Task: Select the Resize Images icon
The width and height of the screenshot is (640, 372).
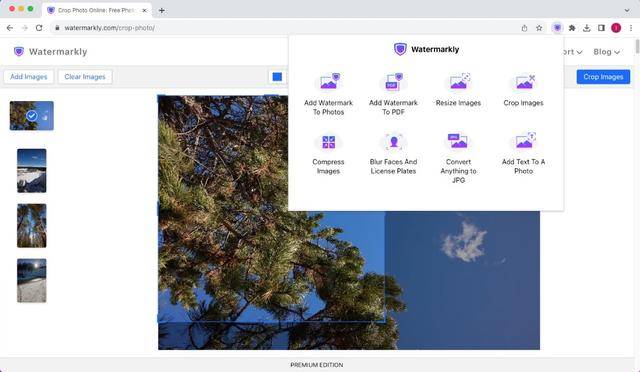Action: 458,82
